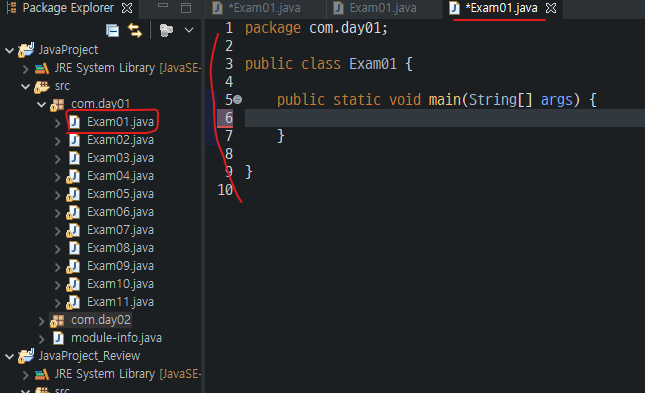This screenshot has width=645, height=393.
Task: Open the Package Explorer View Menu dropdown
Action: pyautogui.click(x=189, y=30)
